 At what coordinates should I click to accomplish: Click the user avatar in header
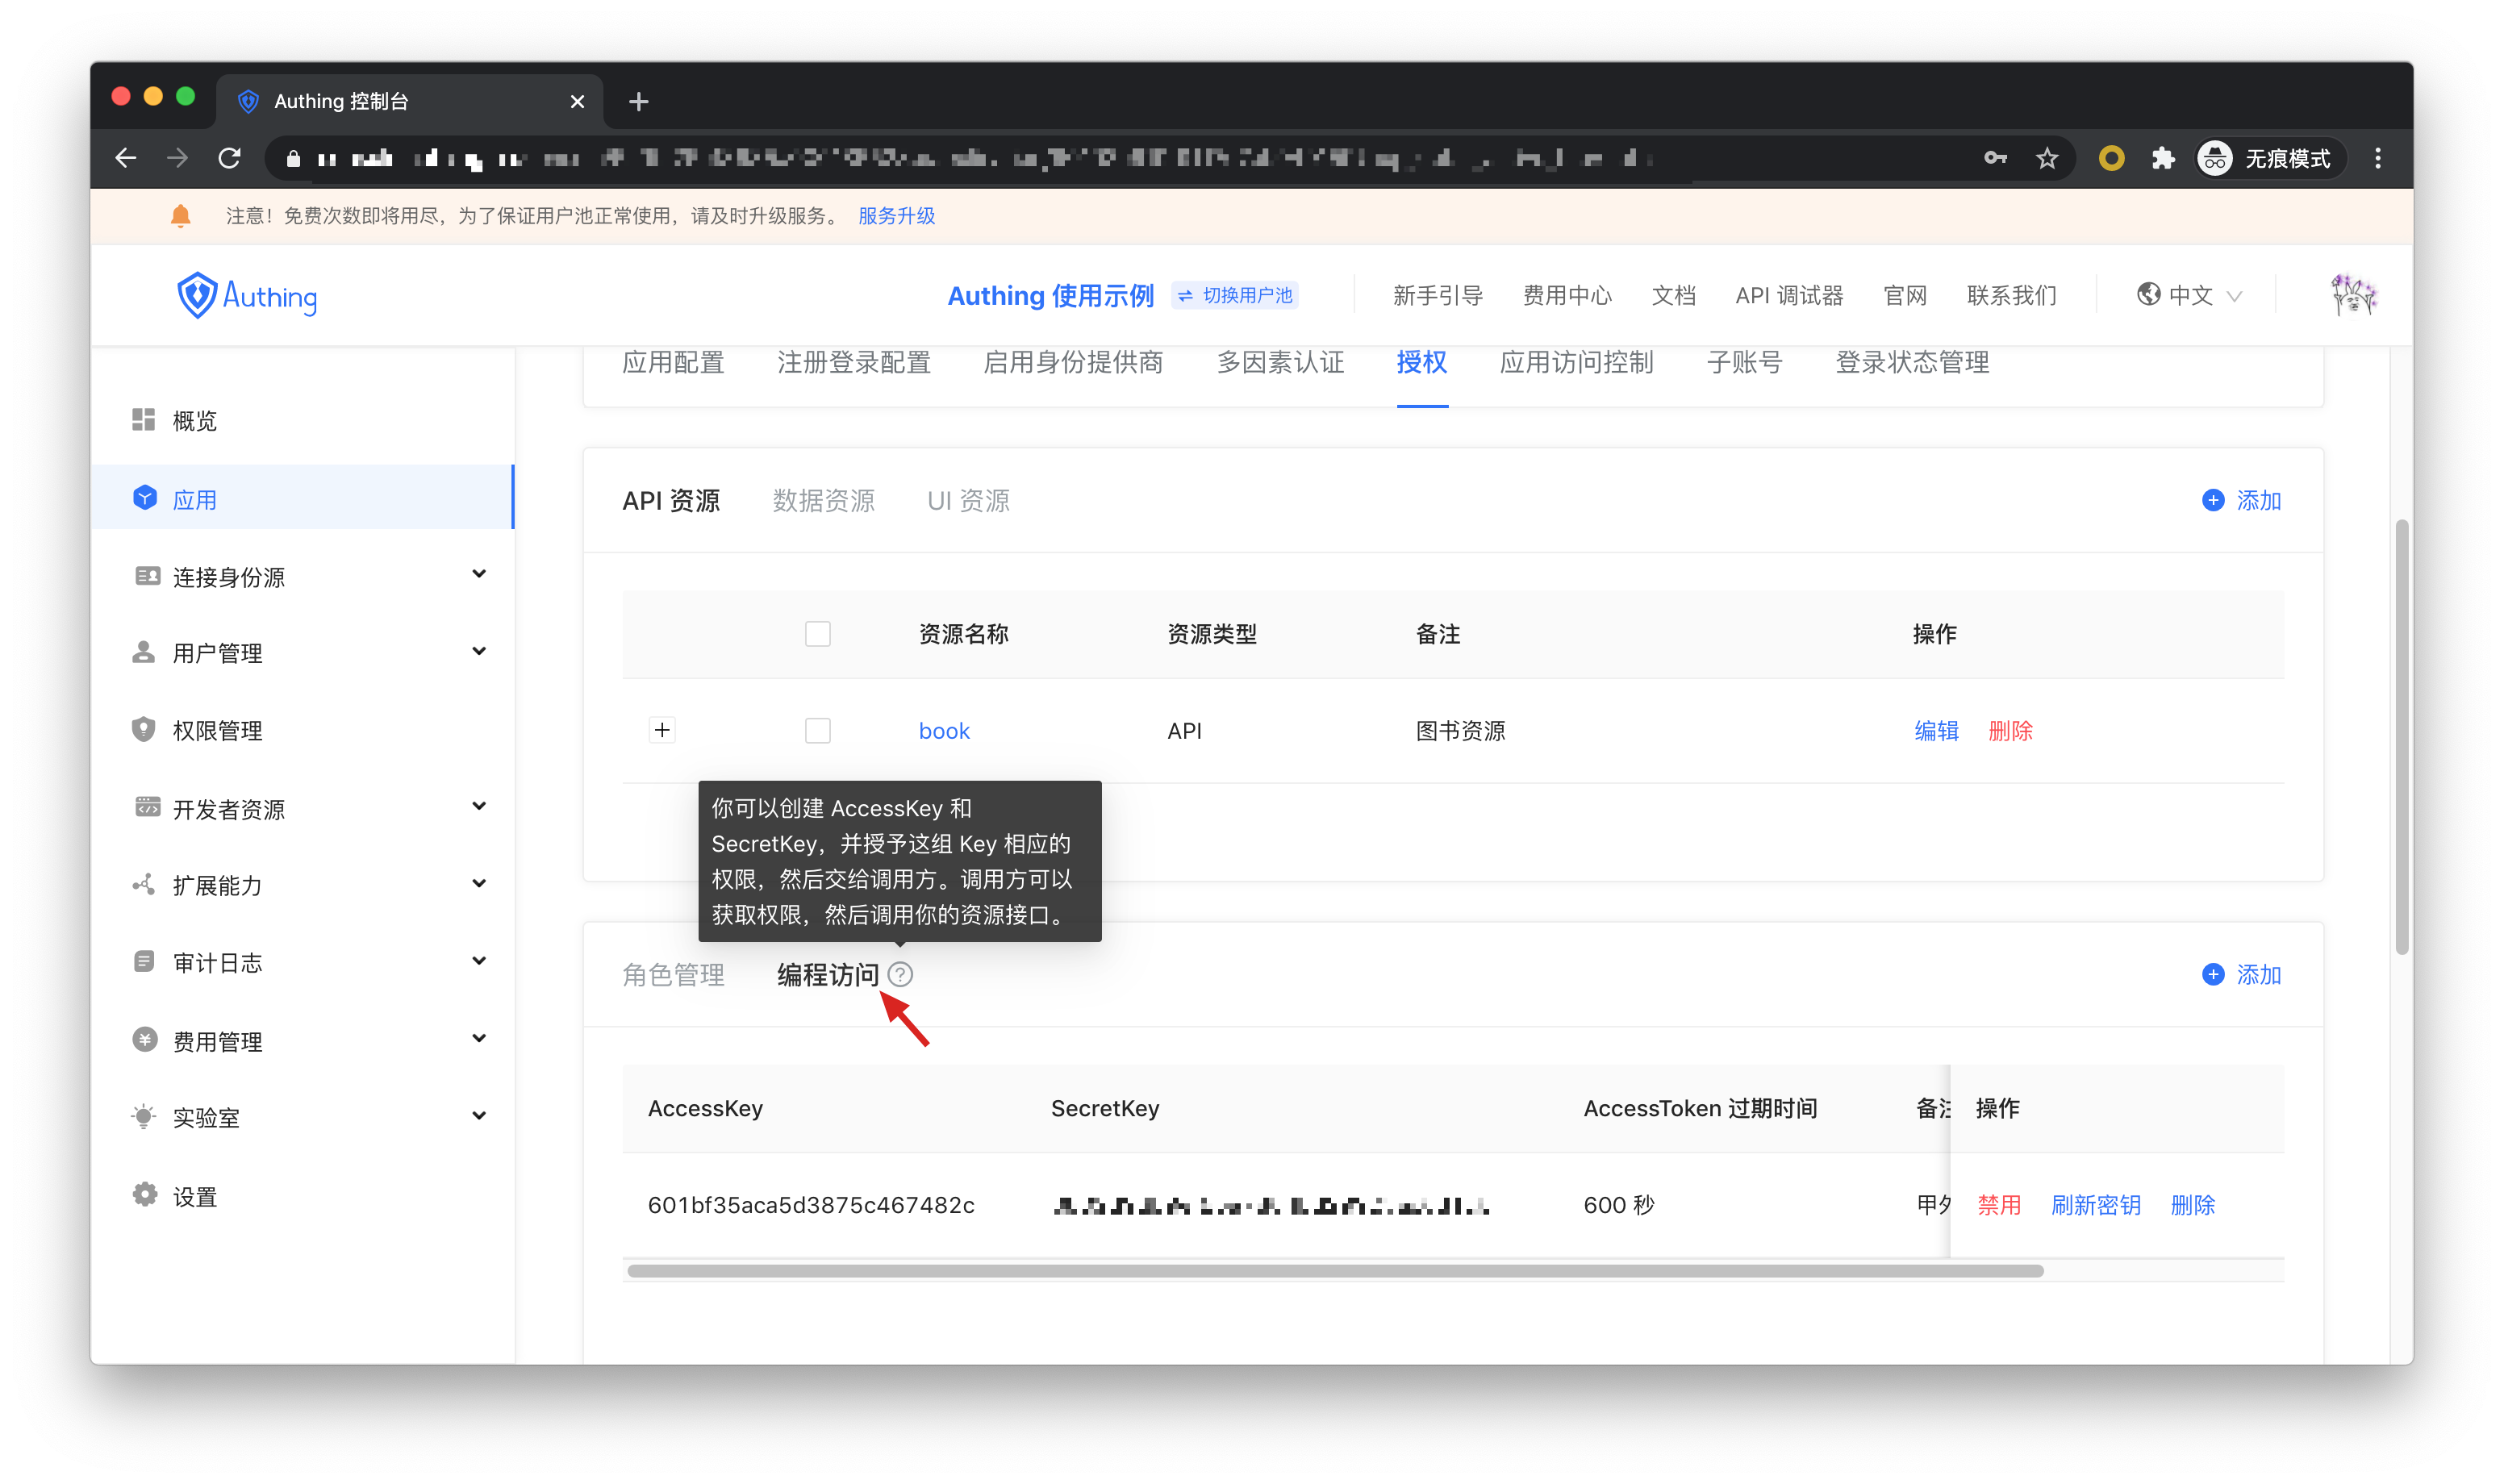[2352, 295]
